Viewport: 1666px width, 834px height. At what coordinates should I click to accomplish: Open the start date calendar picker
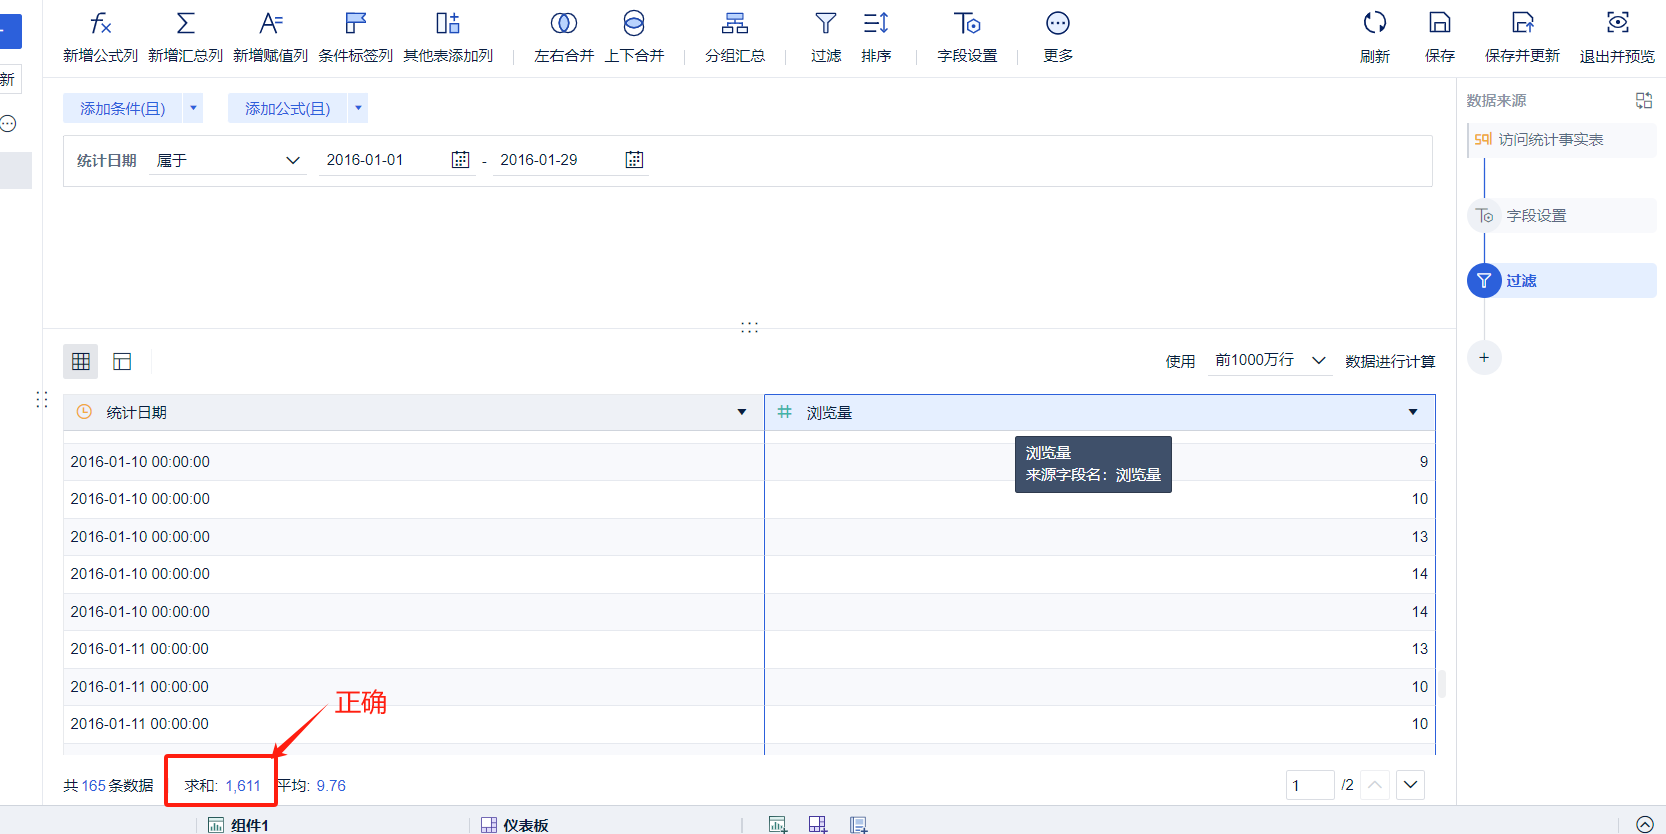pos(460,160)
